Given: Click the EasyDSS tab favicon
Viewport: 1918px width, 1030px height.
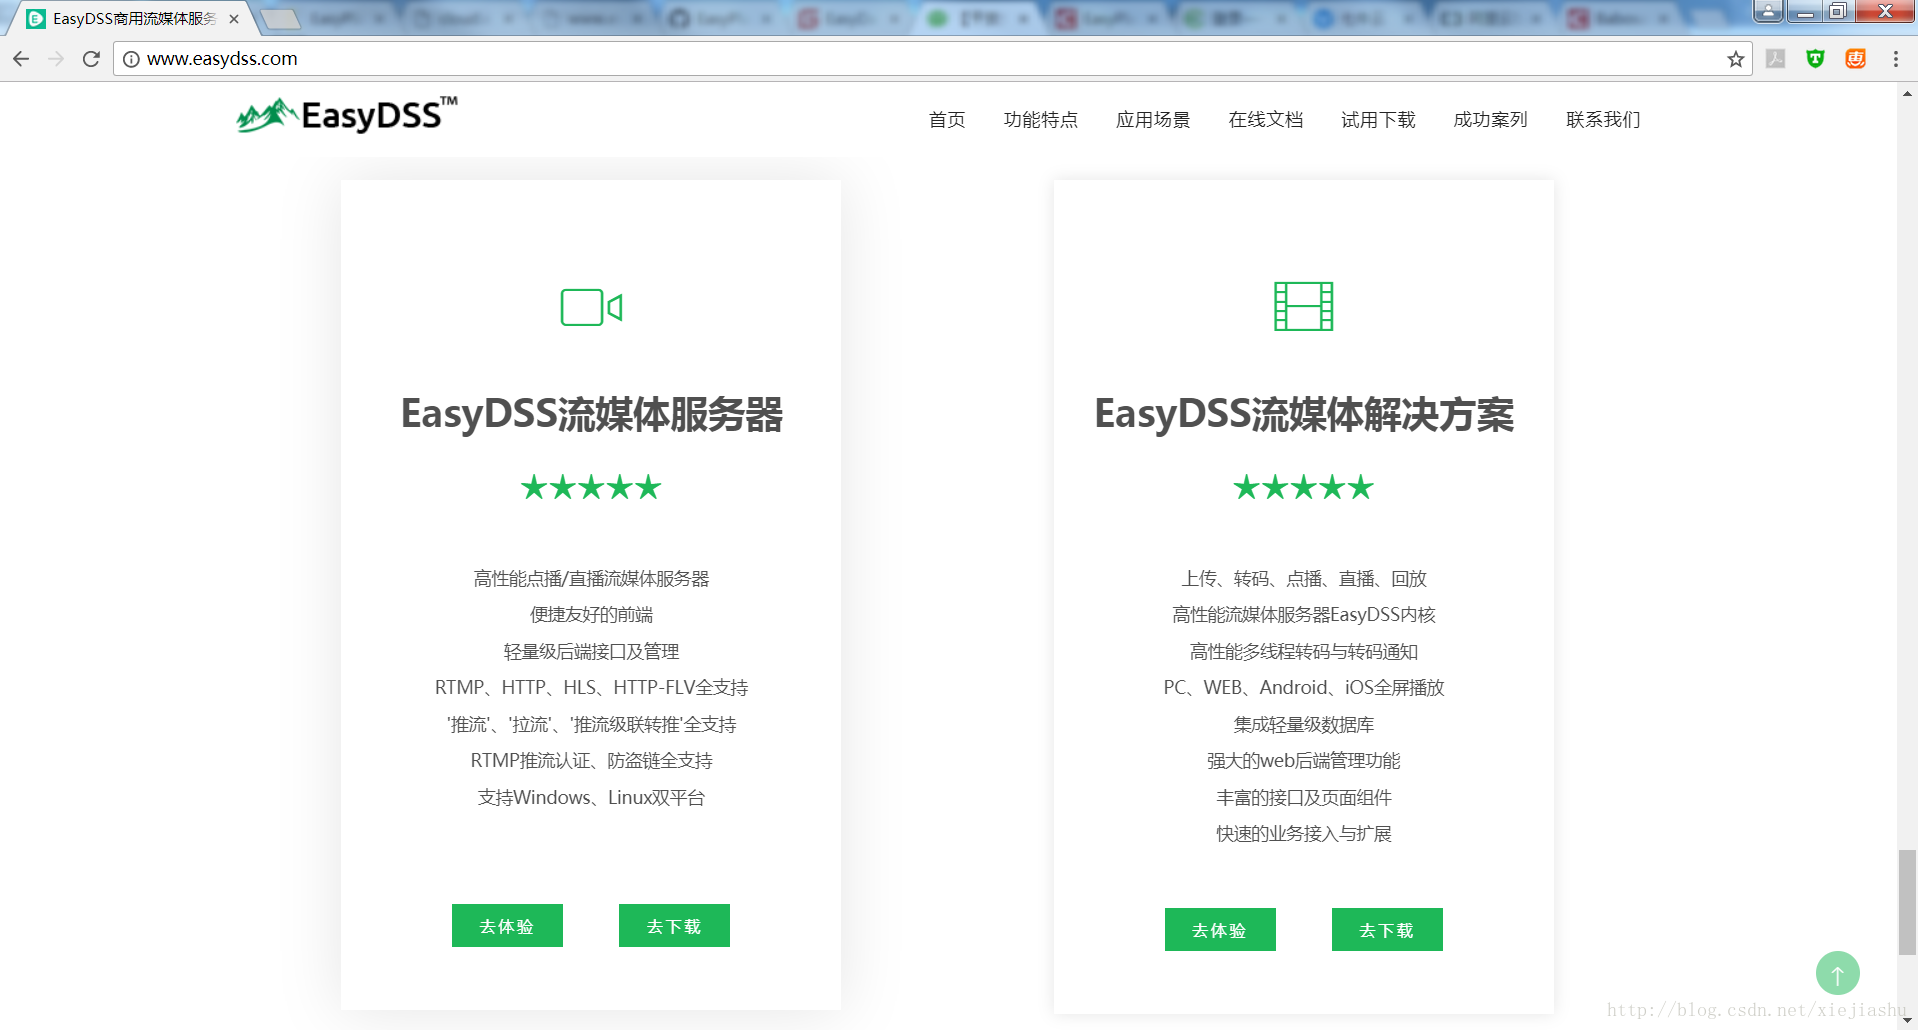Looking at the screenshot, I should (x=36, y=19).
